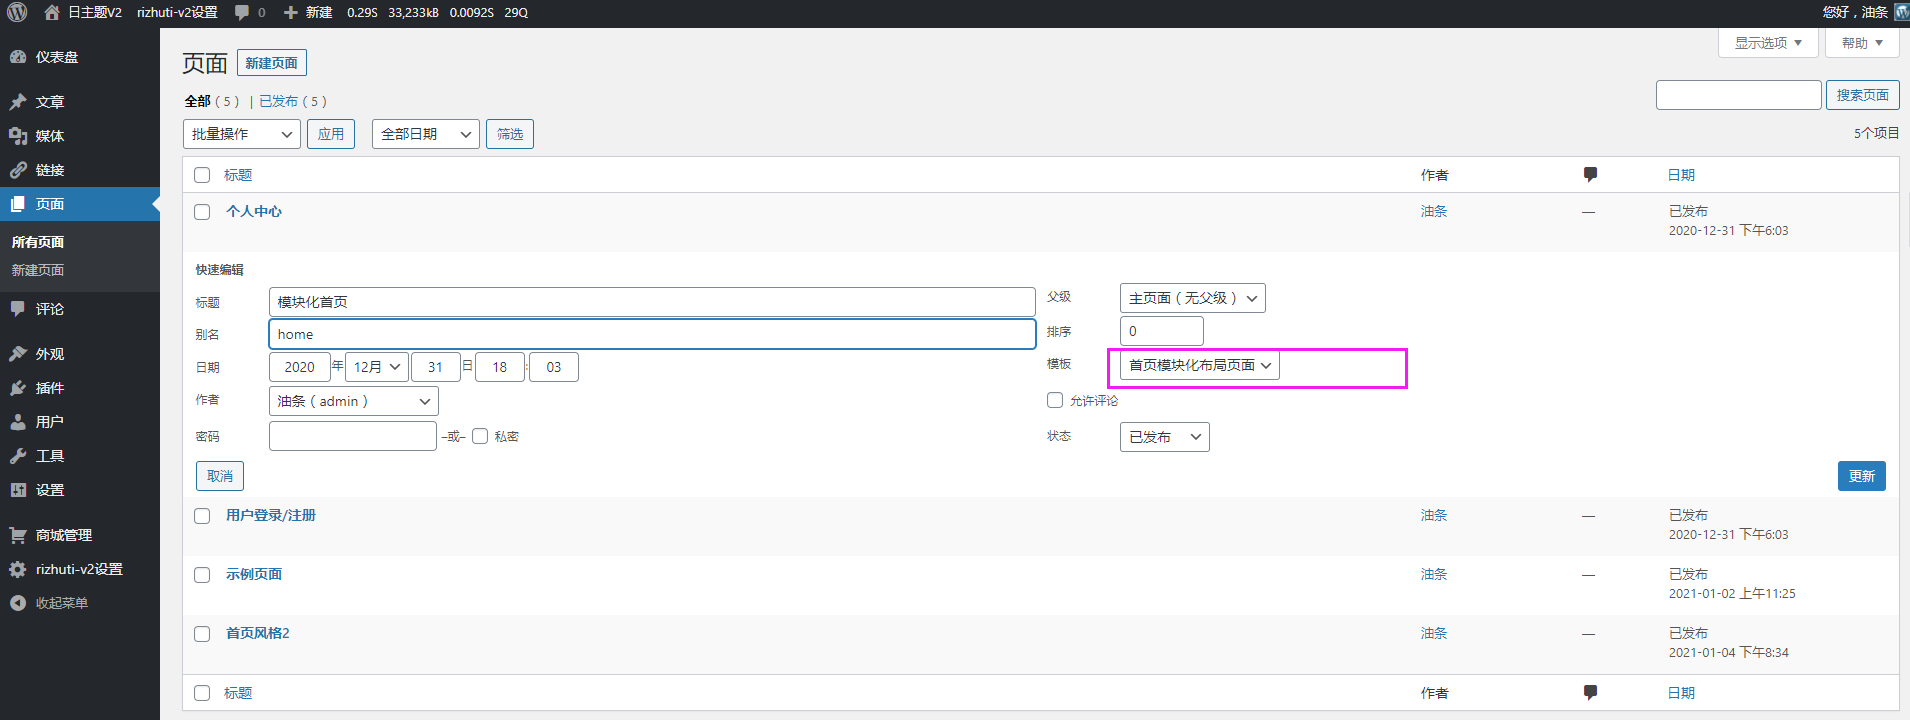The width and height of the screenshot is (1910, 720).
Task: Enable the 允许评论 checkbox
Action: tap(1055, 400)
